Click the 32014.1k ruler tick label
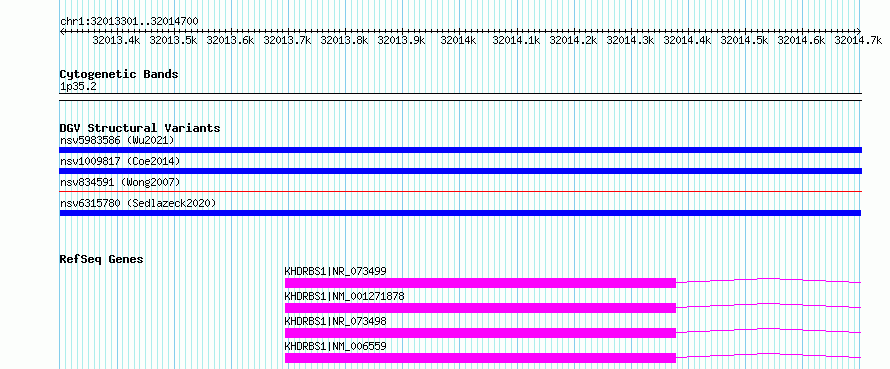 (516, 40)
